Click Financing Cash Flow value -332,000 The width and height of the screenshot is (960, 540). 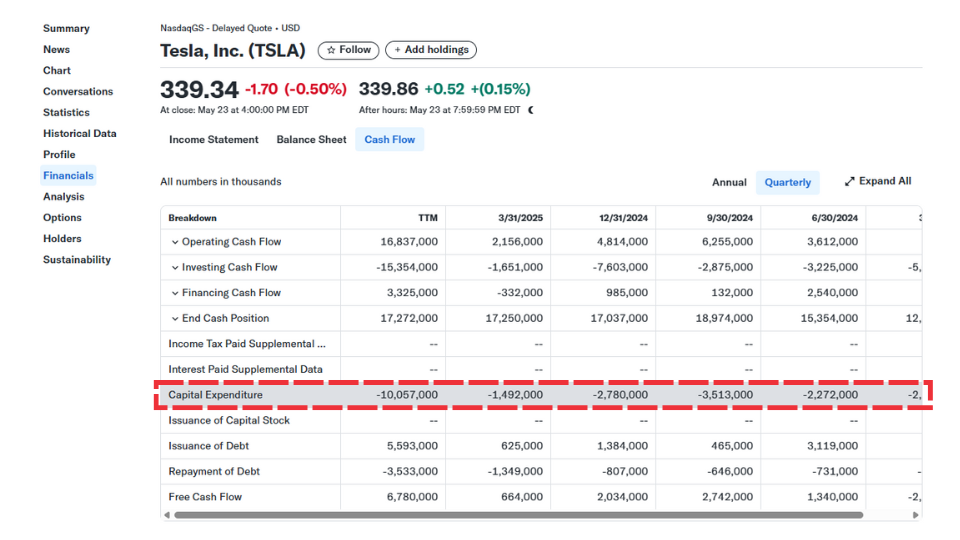click(x=520, y=293)
